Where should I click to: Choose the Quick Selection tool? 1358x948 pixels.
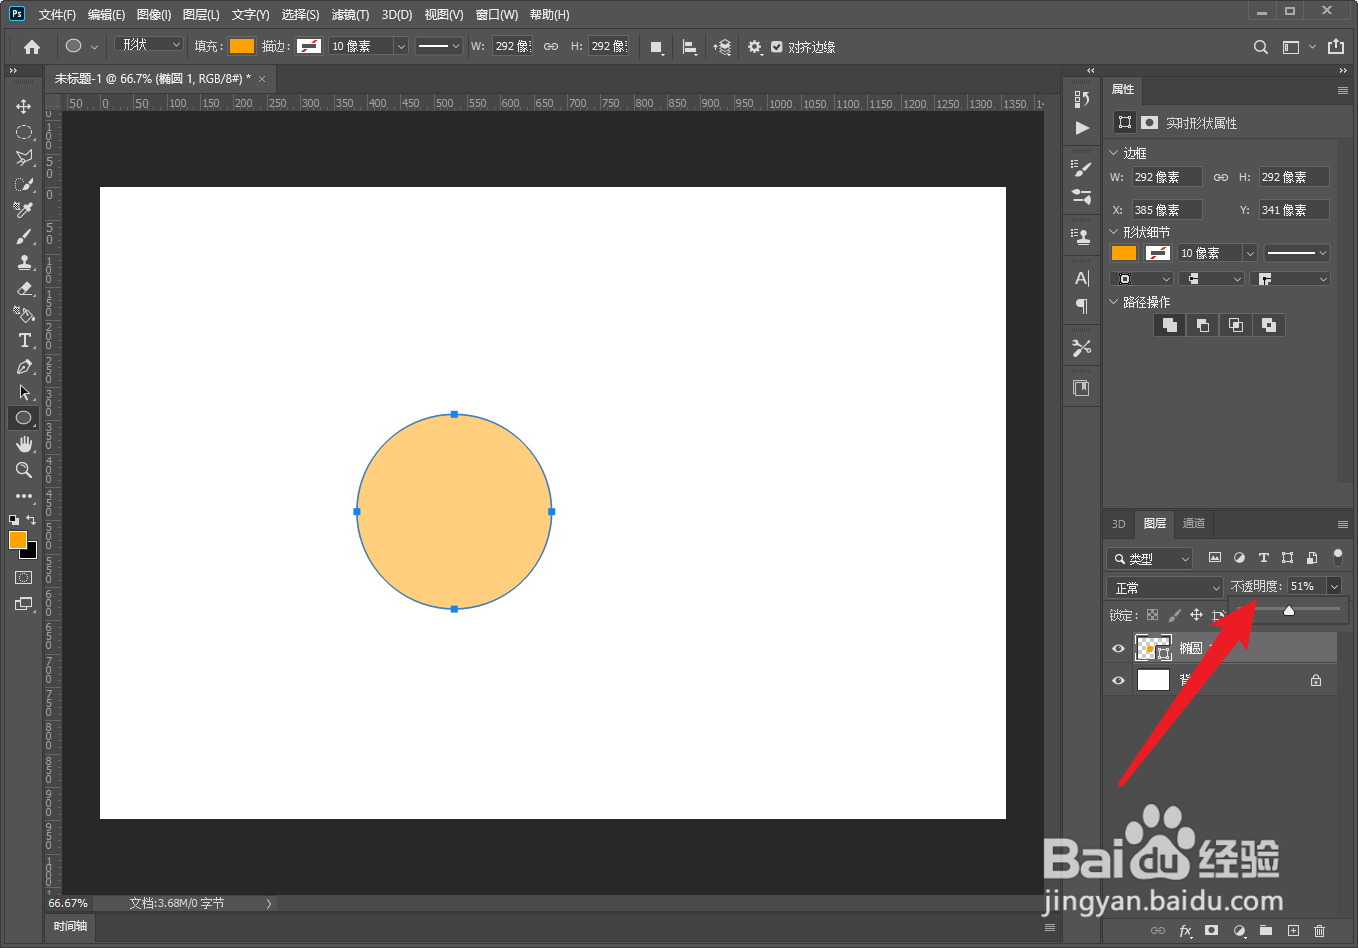click(24, 184)
